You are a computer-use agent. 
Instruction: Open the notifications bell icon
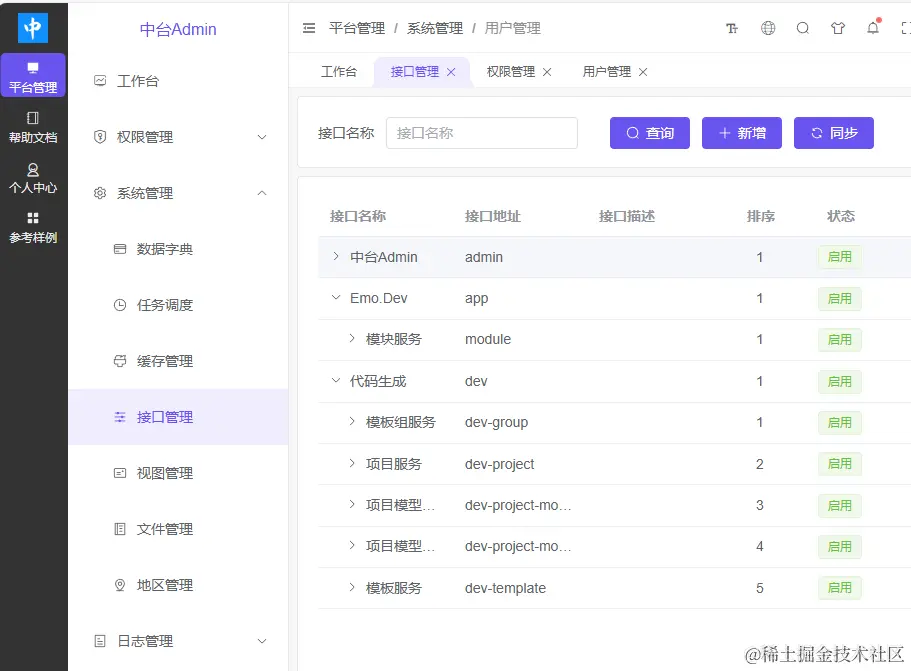[873, 27]
